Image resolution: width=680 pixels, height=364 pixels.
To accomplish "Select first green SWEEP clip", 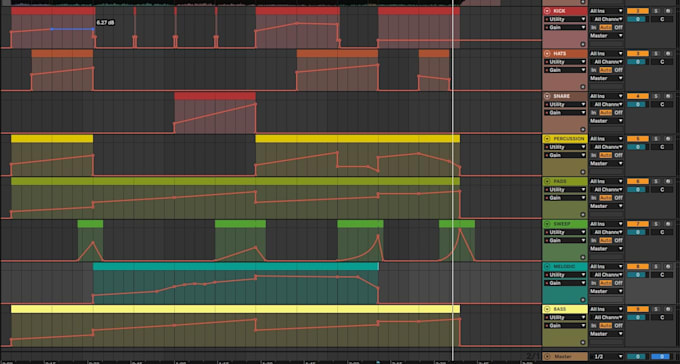I will pyautogui.click(x=90, y=224).
